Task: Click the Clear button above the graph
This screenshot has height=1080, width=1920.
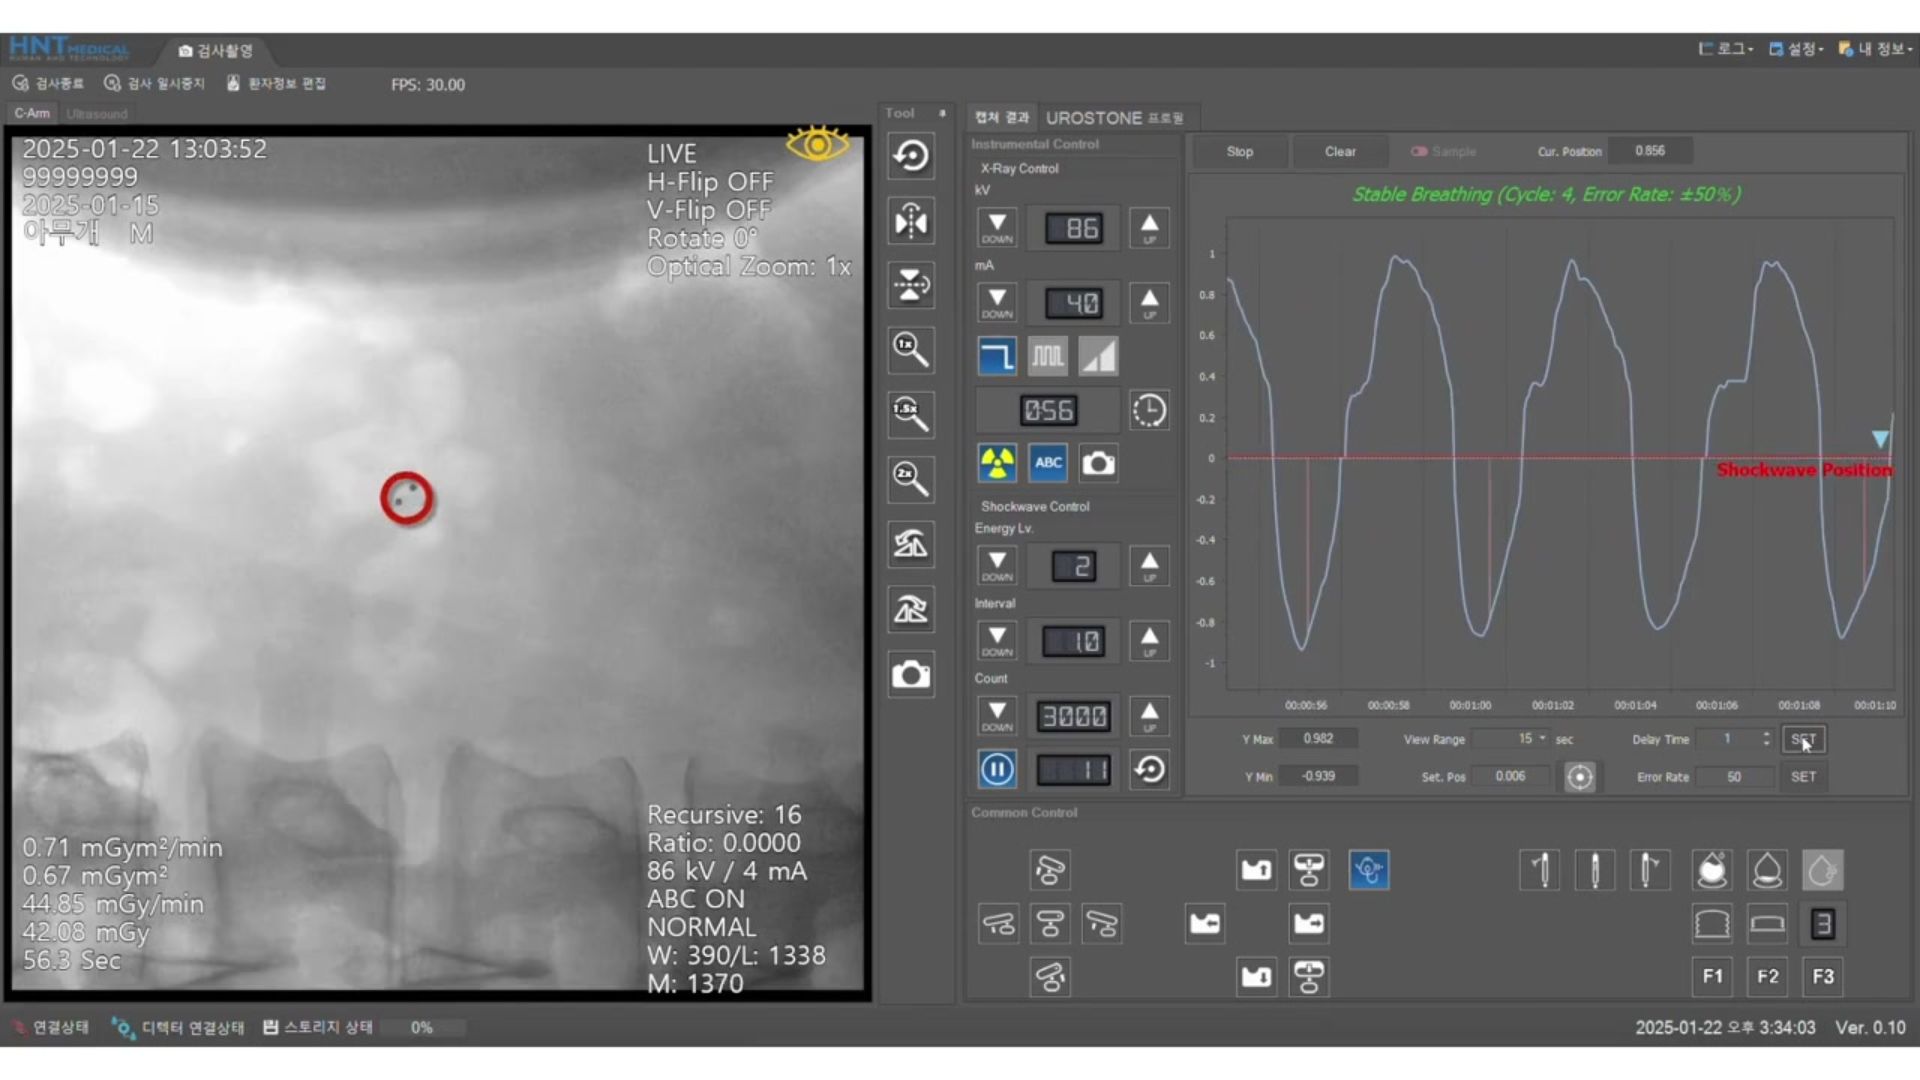Action: (1339, 152)
